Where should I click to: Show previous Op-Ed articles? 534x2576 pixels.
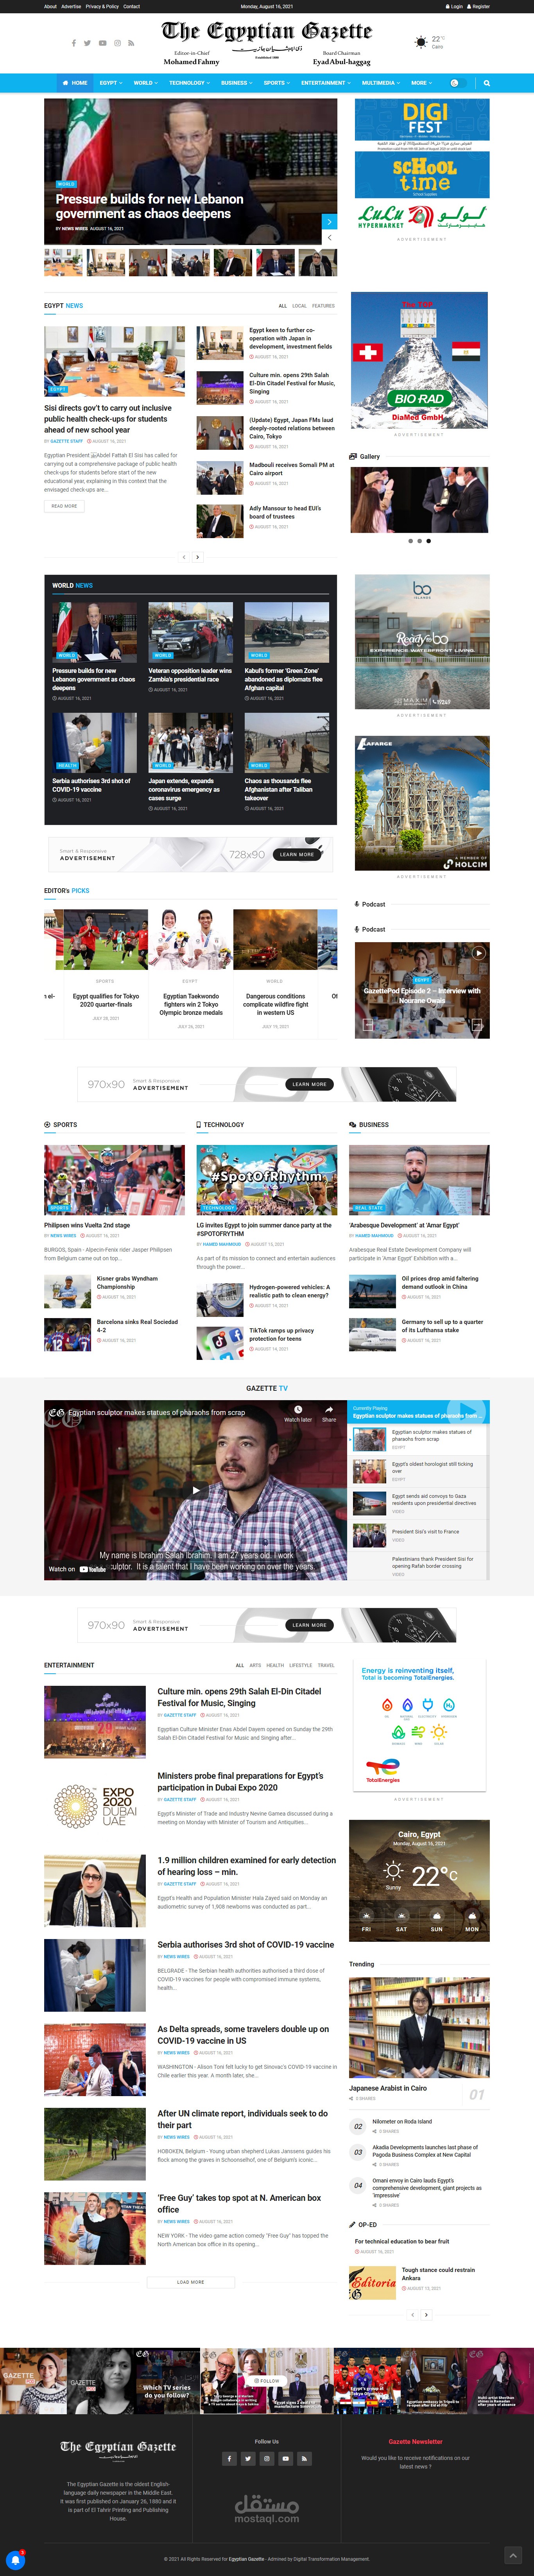[412, 2315]
